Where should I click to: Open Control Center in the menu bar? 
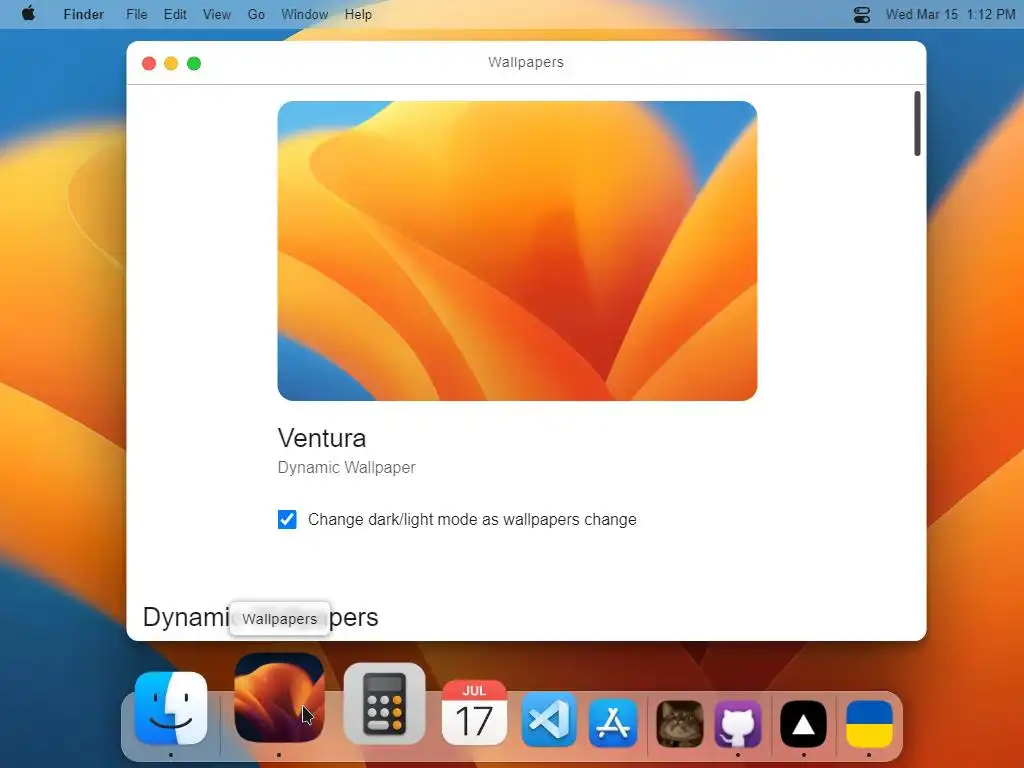click(862, 14)
